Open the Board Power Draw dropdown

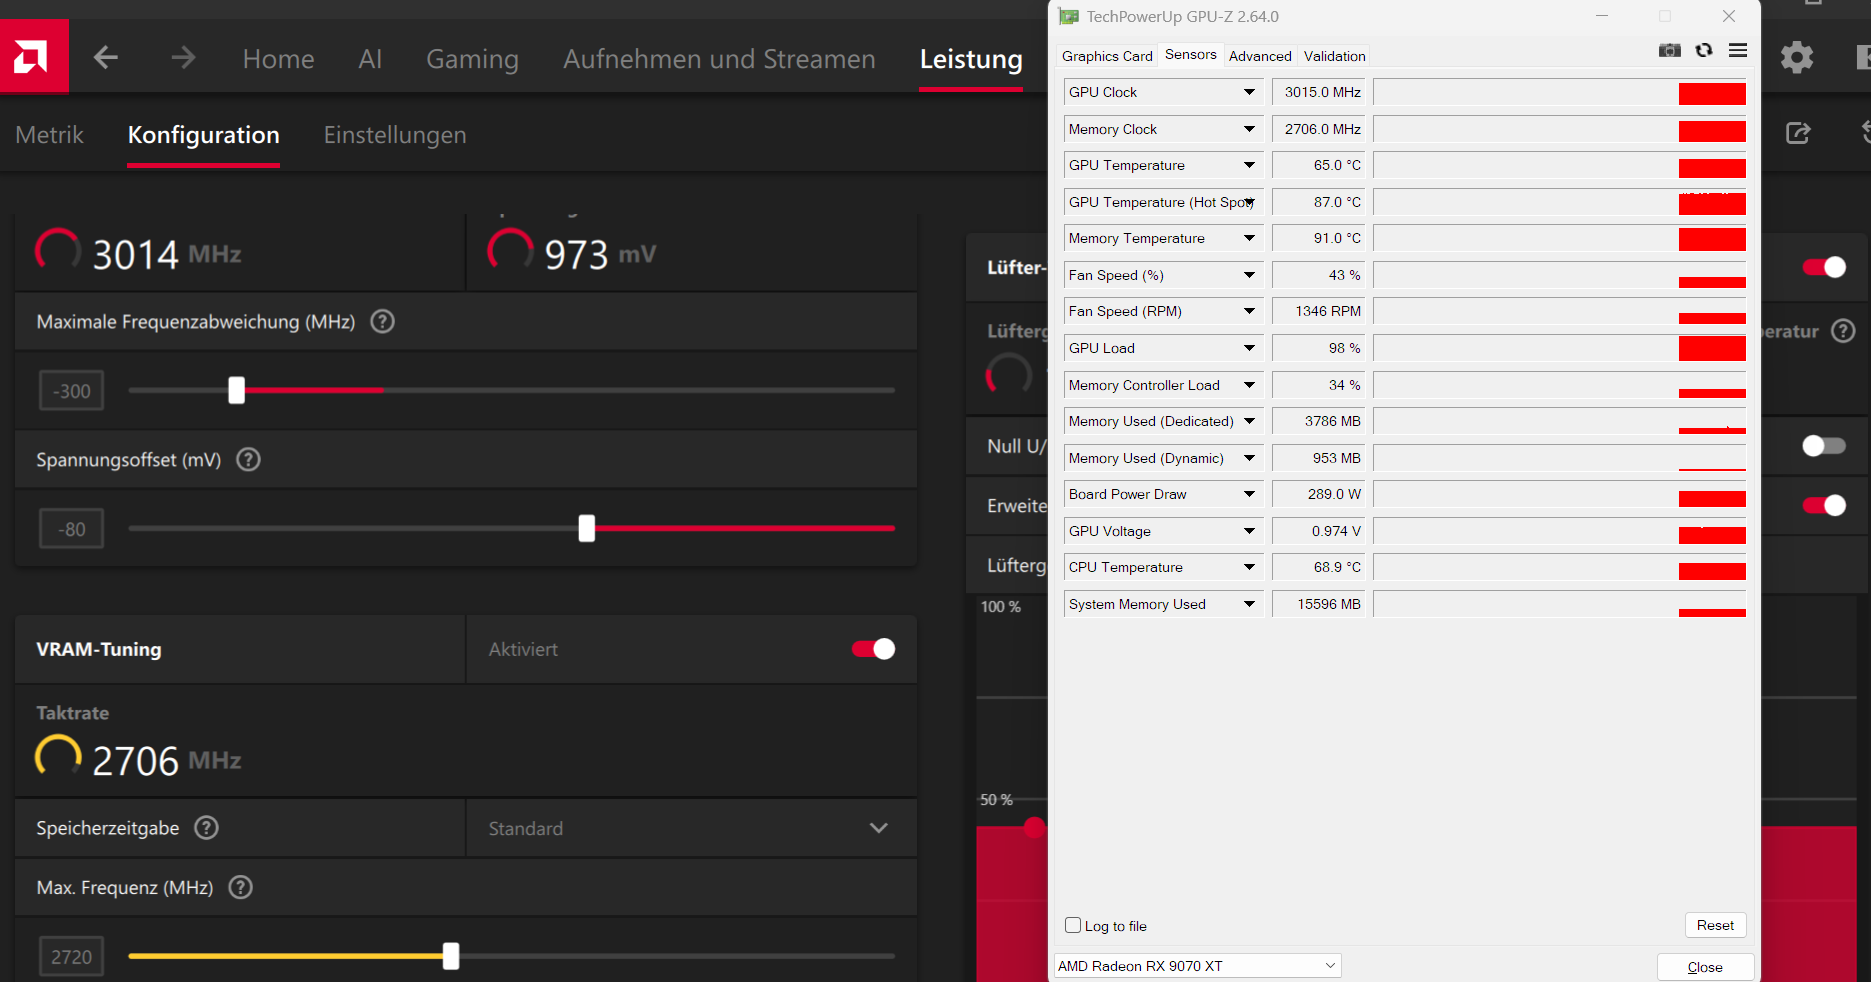click(x=1249, y=494)
